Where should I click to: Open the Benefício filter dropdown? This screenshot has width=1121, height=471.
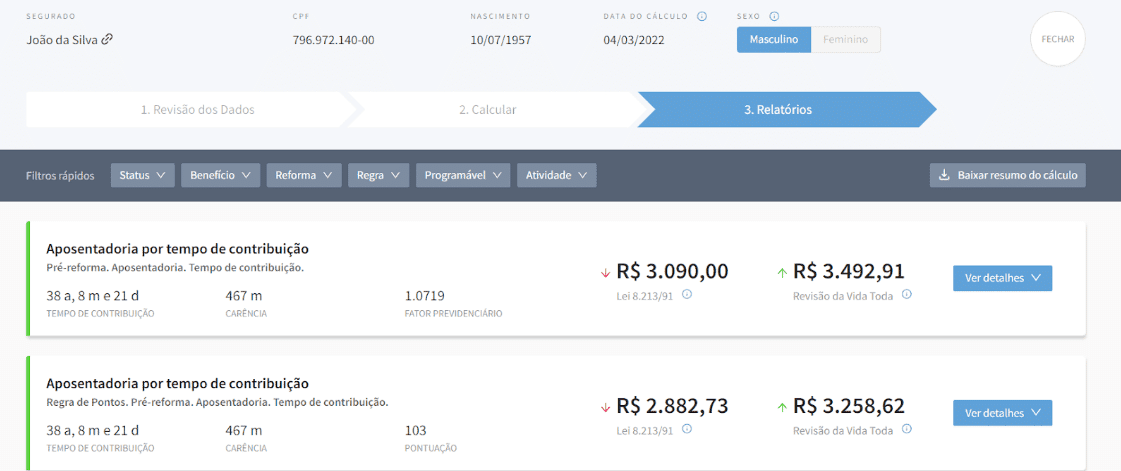[x=220, y=175]
